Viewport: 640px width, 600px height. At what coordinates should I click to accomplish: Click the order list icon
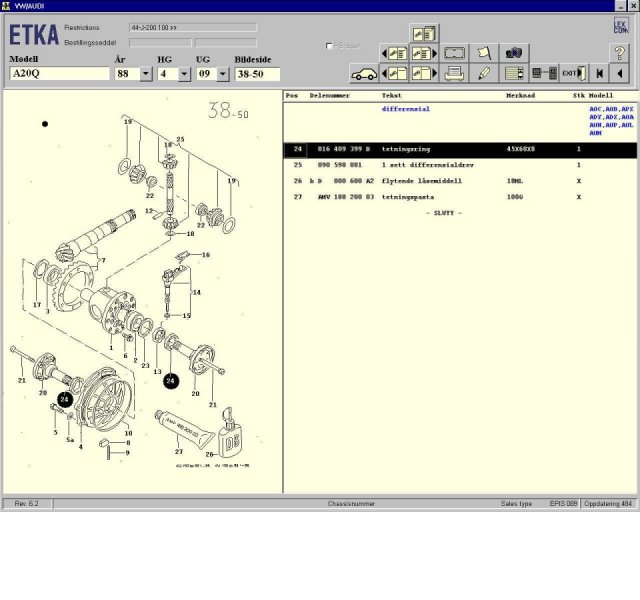[x=515, y=73]
